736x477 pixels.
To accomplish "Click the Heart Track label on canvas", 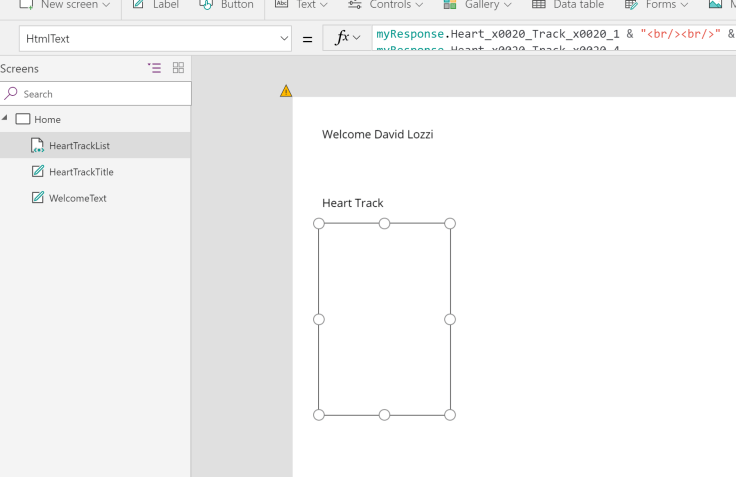I will 353,203.
